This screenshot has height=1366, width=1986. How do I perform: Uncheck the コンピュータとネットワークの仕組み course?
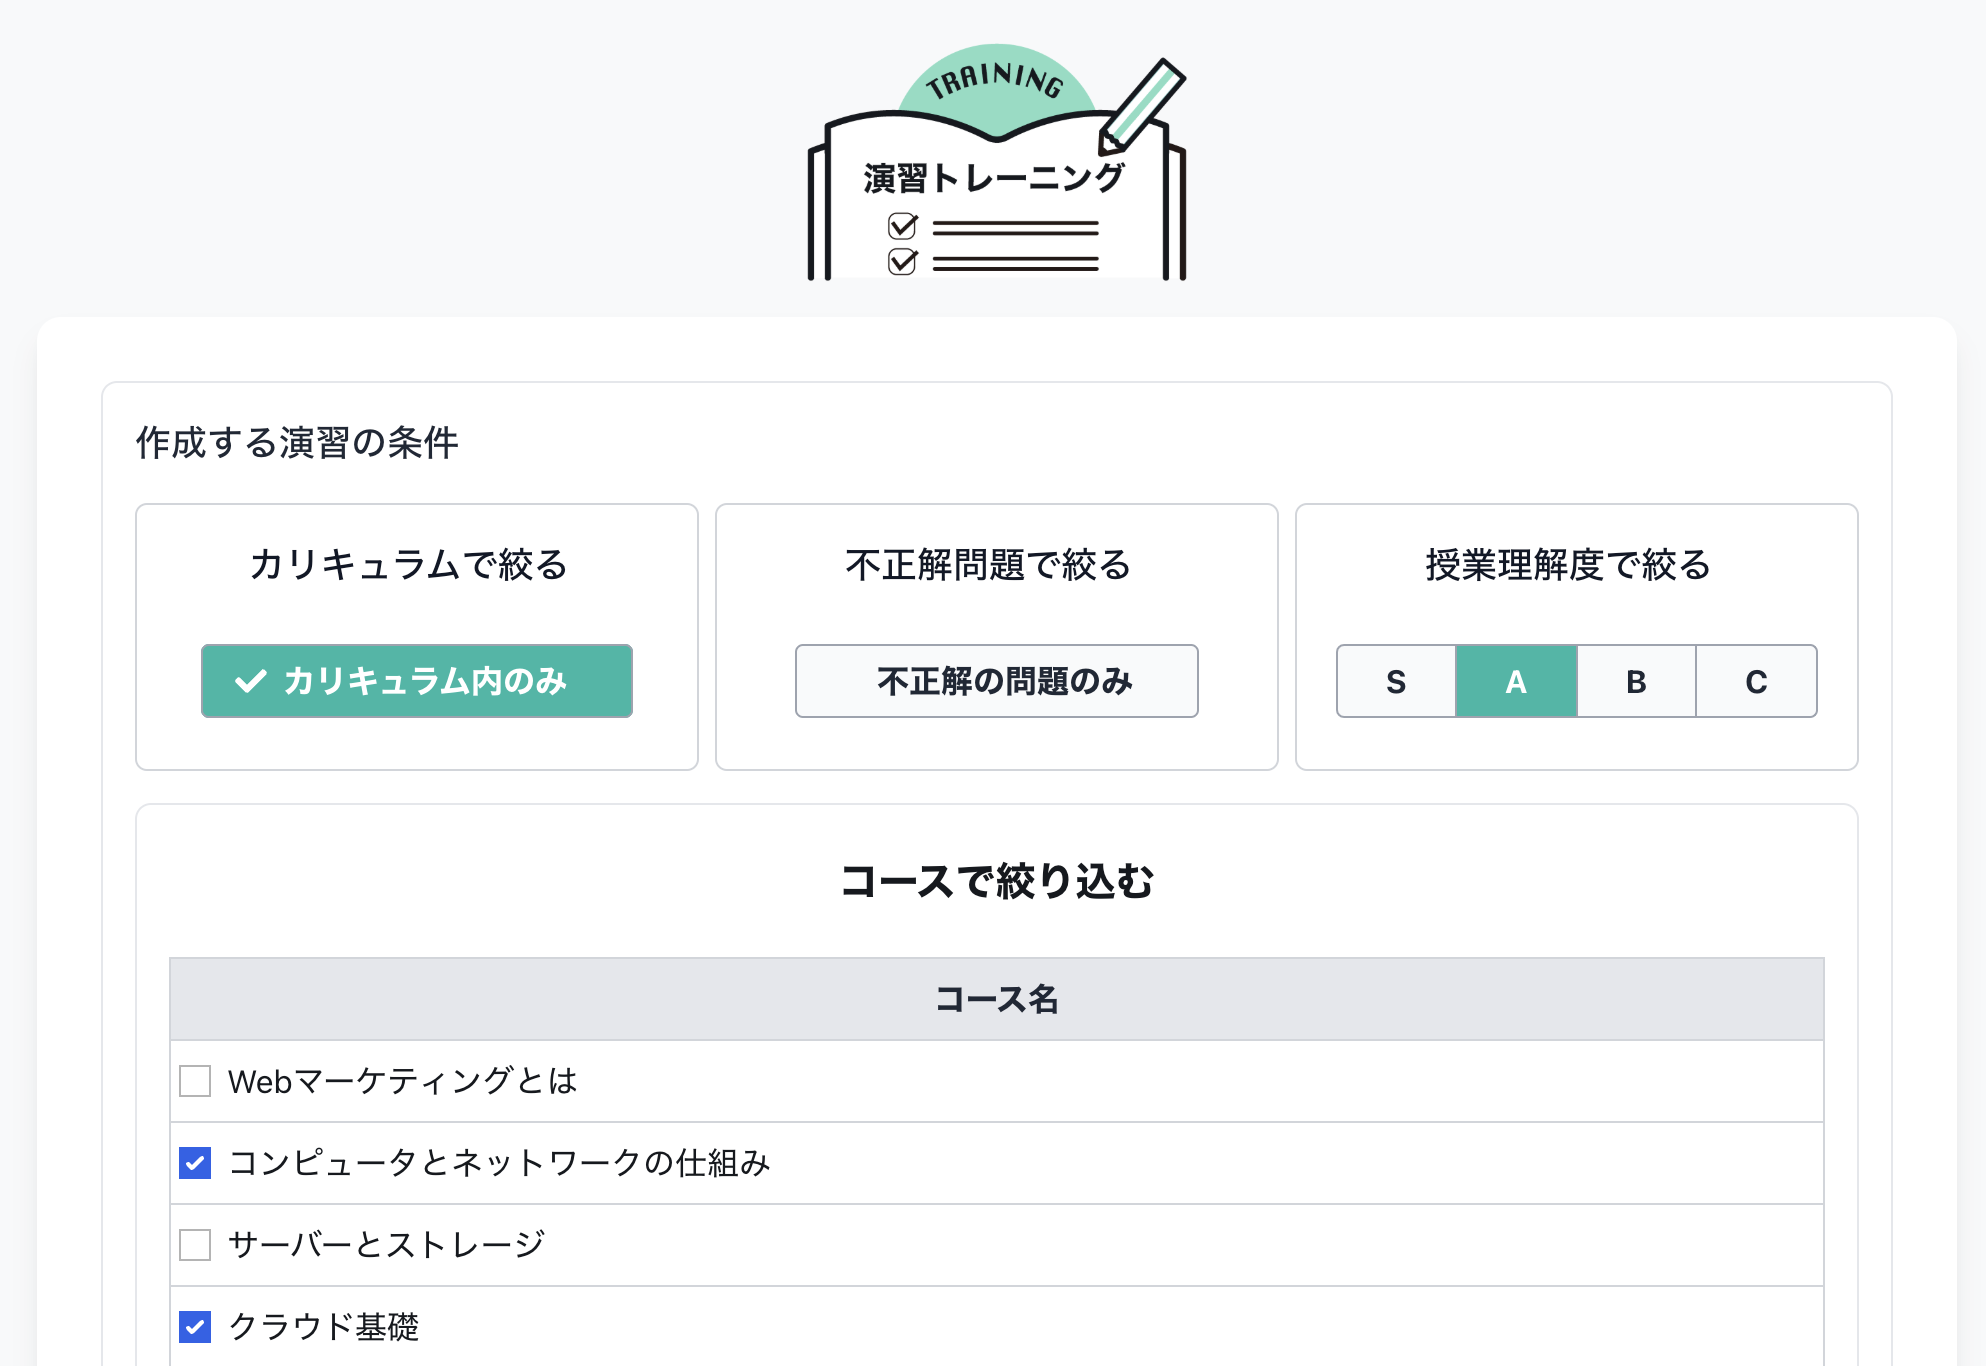[195, 1163]
